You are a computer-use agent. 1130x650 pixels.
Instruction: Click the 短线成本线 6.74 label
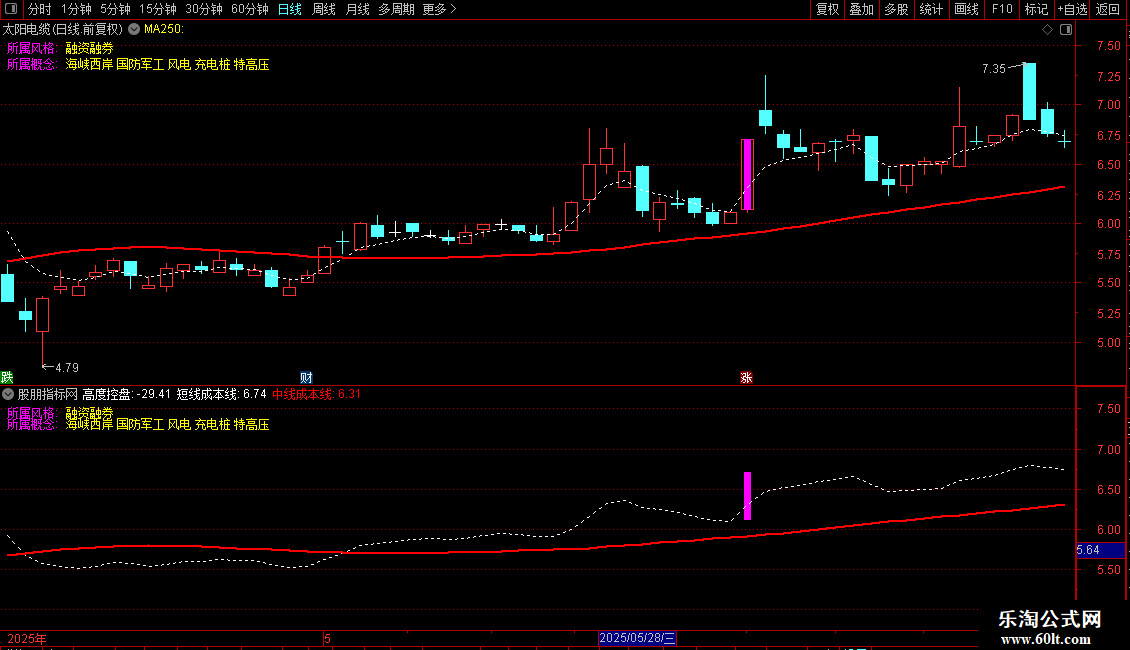221,394
